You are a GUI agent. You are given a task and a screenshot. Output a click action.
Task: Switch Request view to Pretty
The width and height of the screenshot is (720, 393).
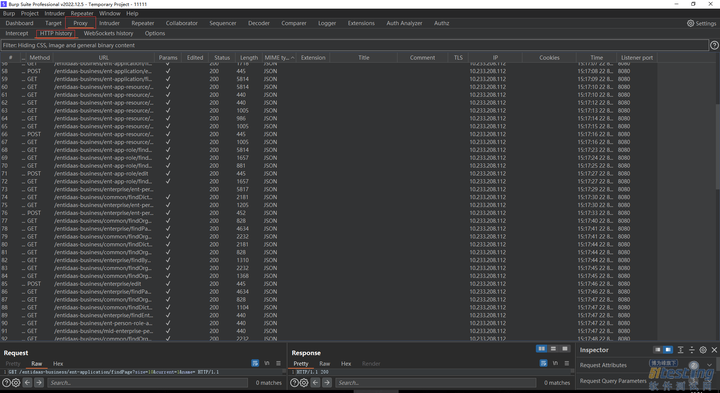(13, 364)
